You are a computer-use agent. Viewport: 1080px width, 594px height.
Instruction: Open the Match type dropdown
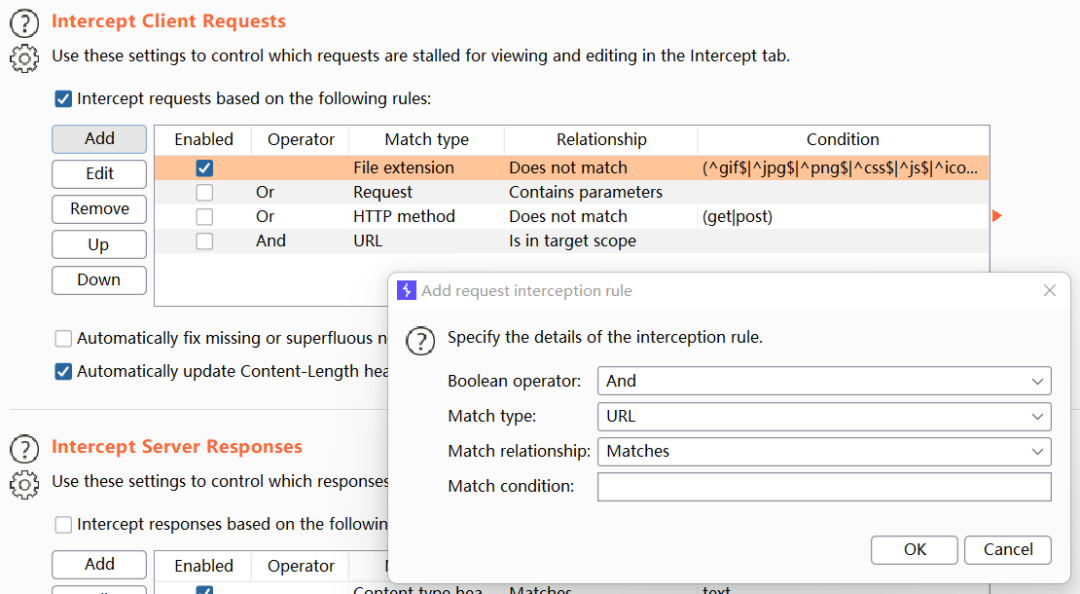[824, 416]
